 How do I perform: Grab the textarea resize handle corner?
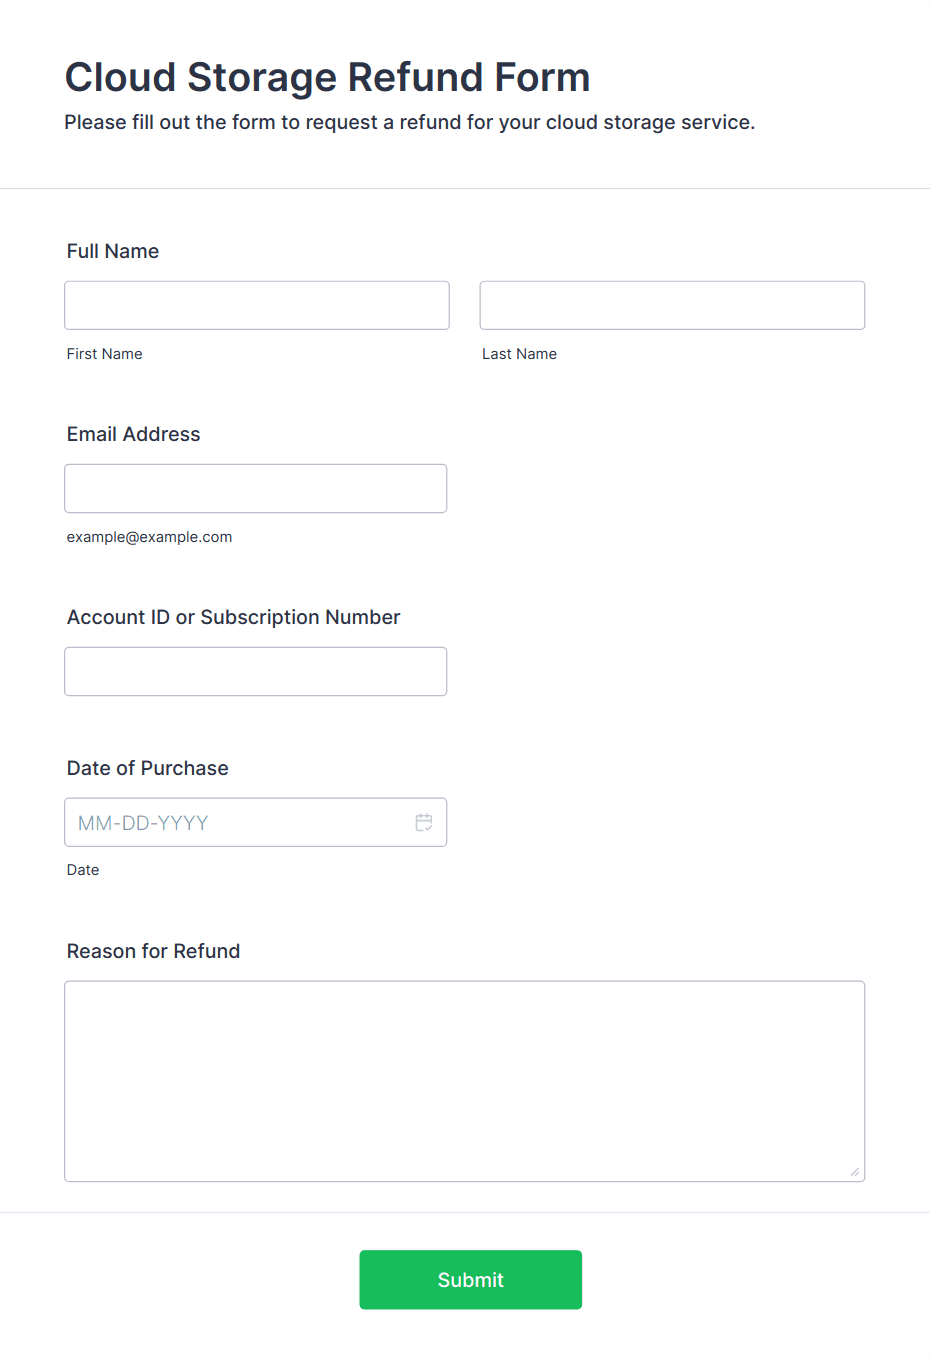point(855,1172)
